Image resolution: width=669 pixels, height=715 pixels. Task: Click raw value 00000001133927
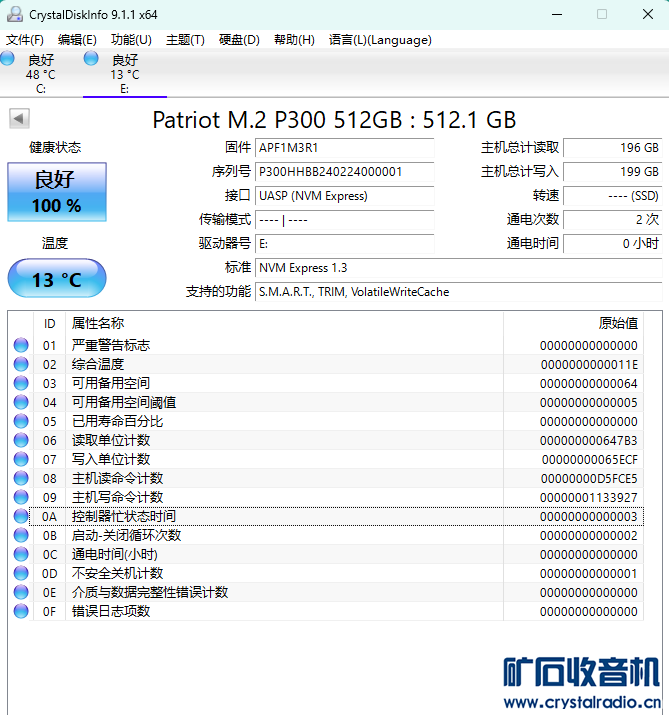click(x=589, y=497)
